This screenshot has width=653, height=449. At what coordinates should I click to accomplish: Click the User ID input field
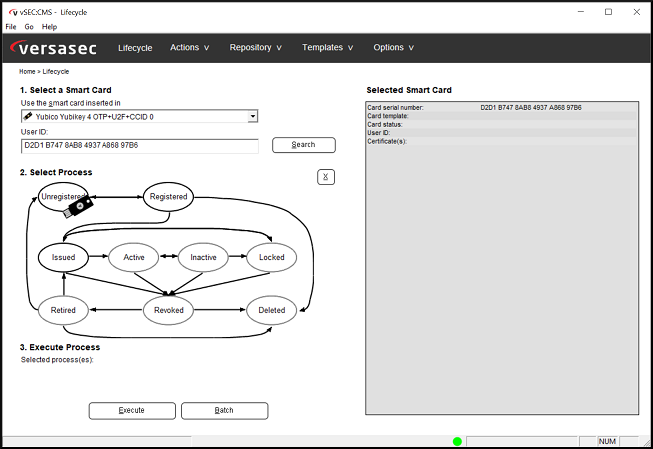point(139,145)
